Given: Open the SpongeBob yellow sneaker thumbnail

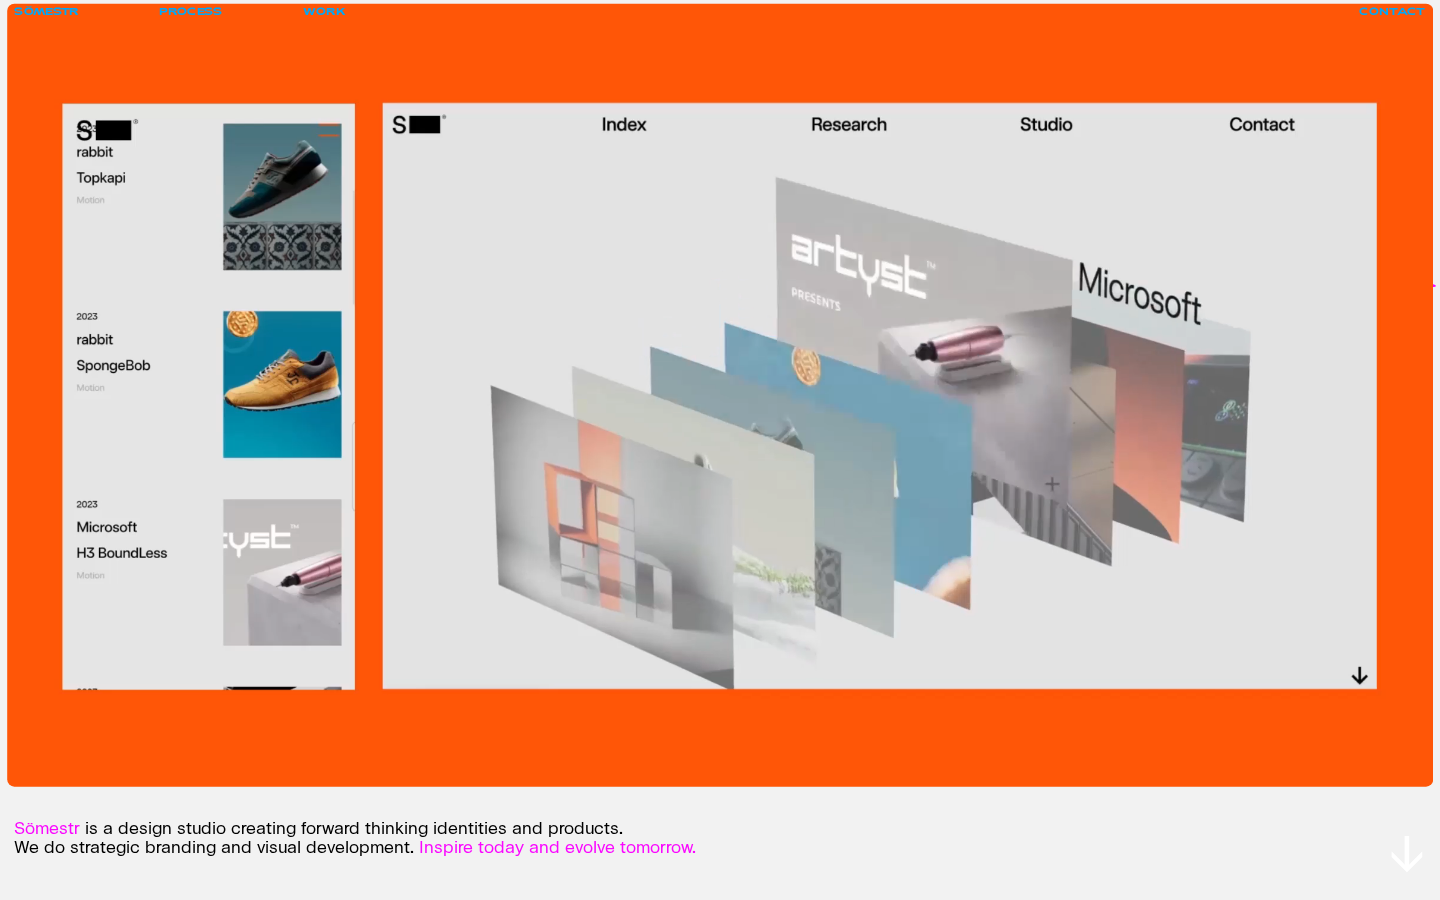Looking at the screenshot, I should tap(282, 384).
